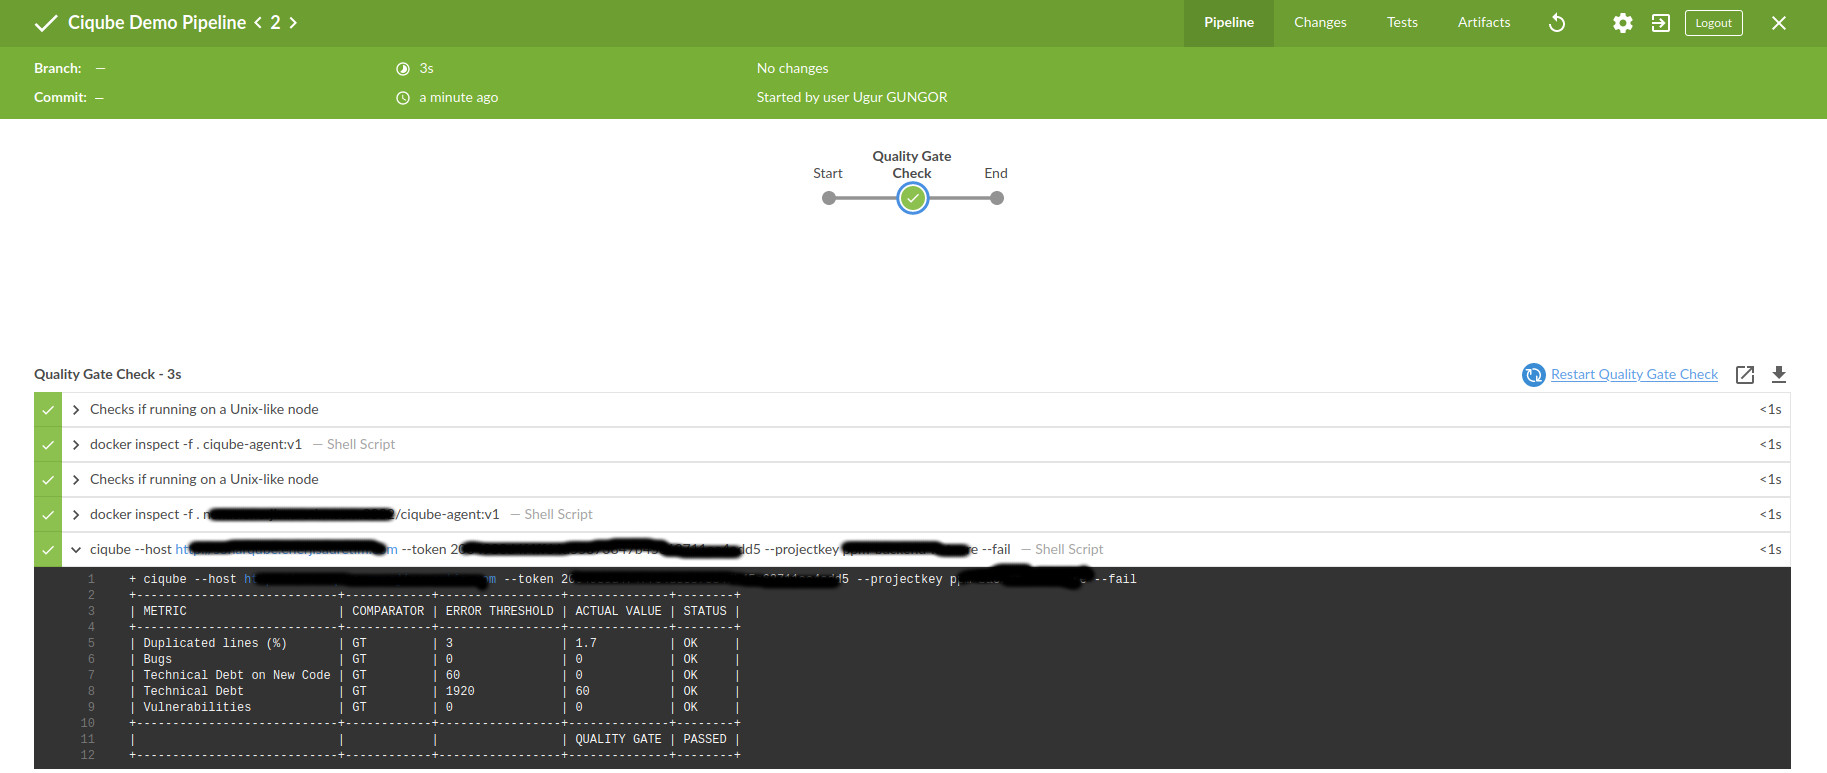Screen dimensions: 1827x773
Task: Click the 'Technical Debt on New Code' log row
Action: (x=434, y=675)
